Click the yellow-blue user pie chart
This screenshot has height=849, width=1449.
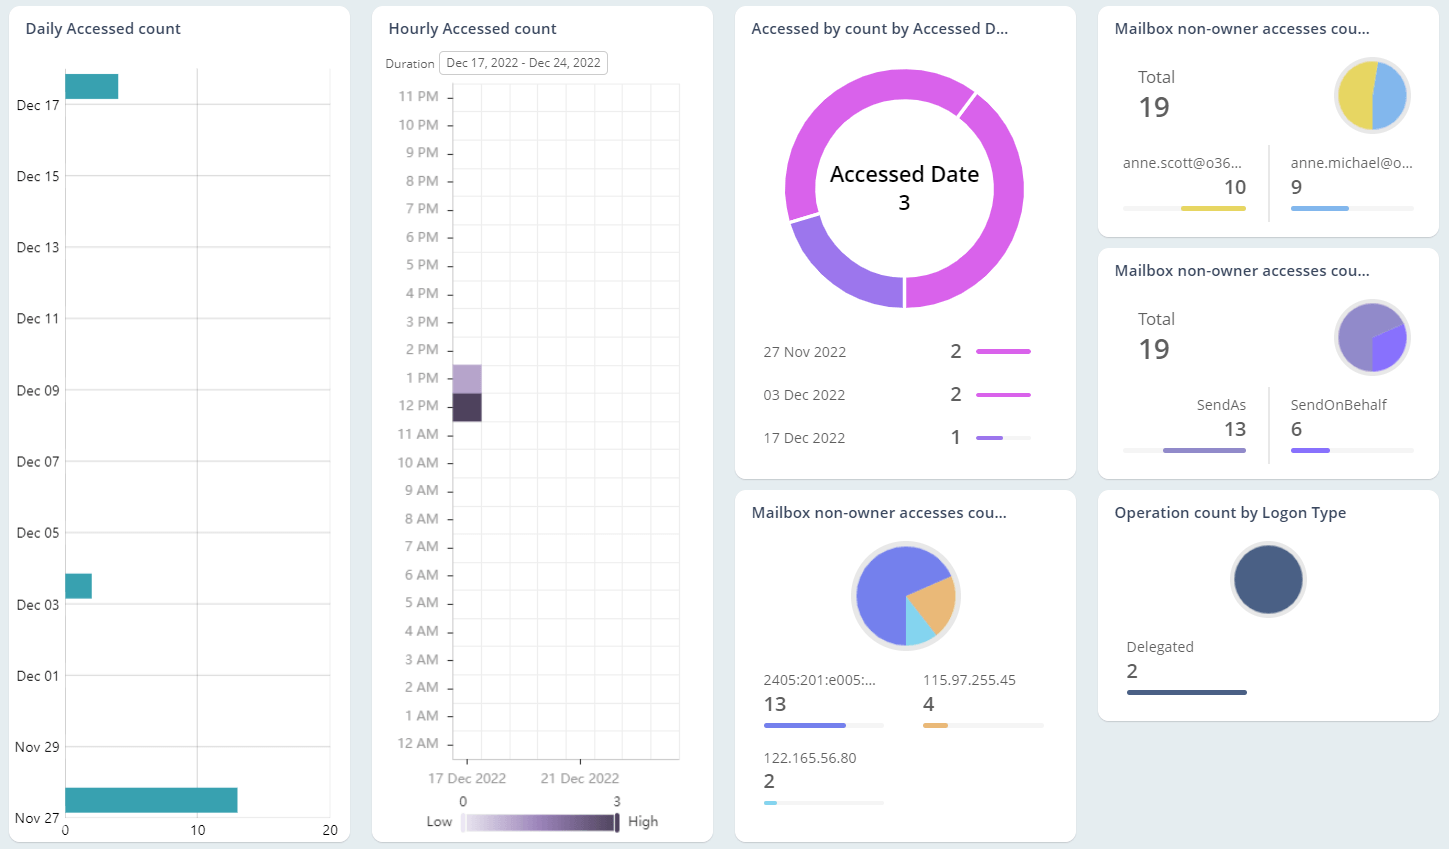point(1372,96)
